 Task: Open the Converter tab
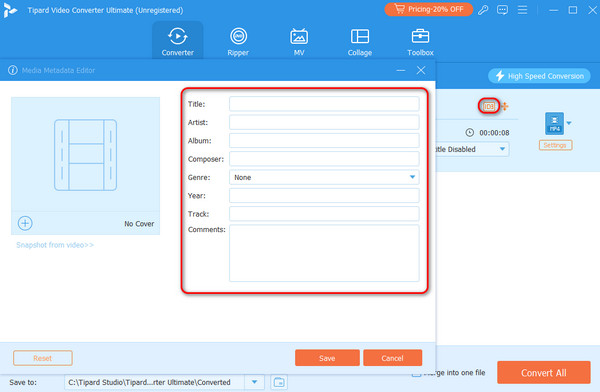(178, 41)
